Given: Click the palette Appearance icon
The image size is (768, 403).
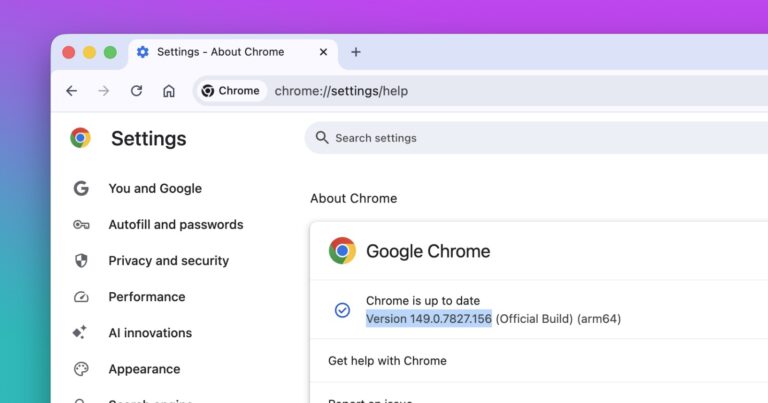Looking at the screenshot, I should [81, 369].
